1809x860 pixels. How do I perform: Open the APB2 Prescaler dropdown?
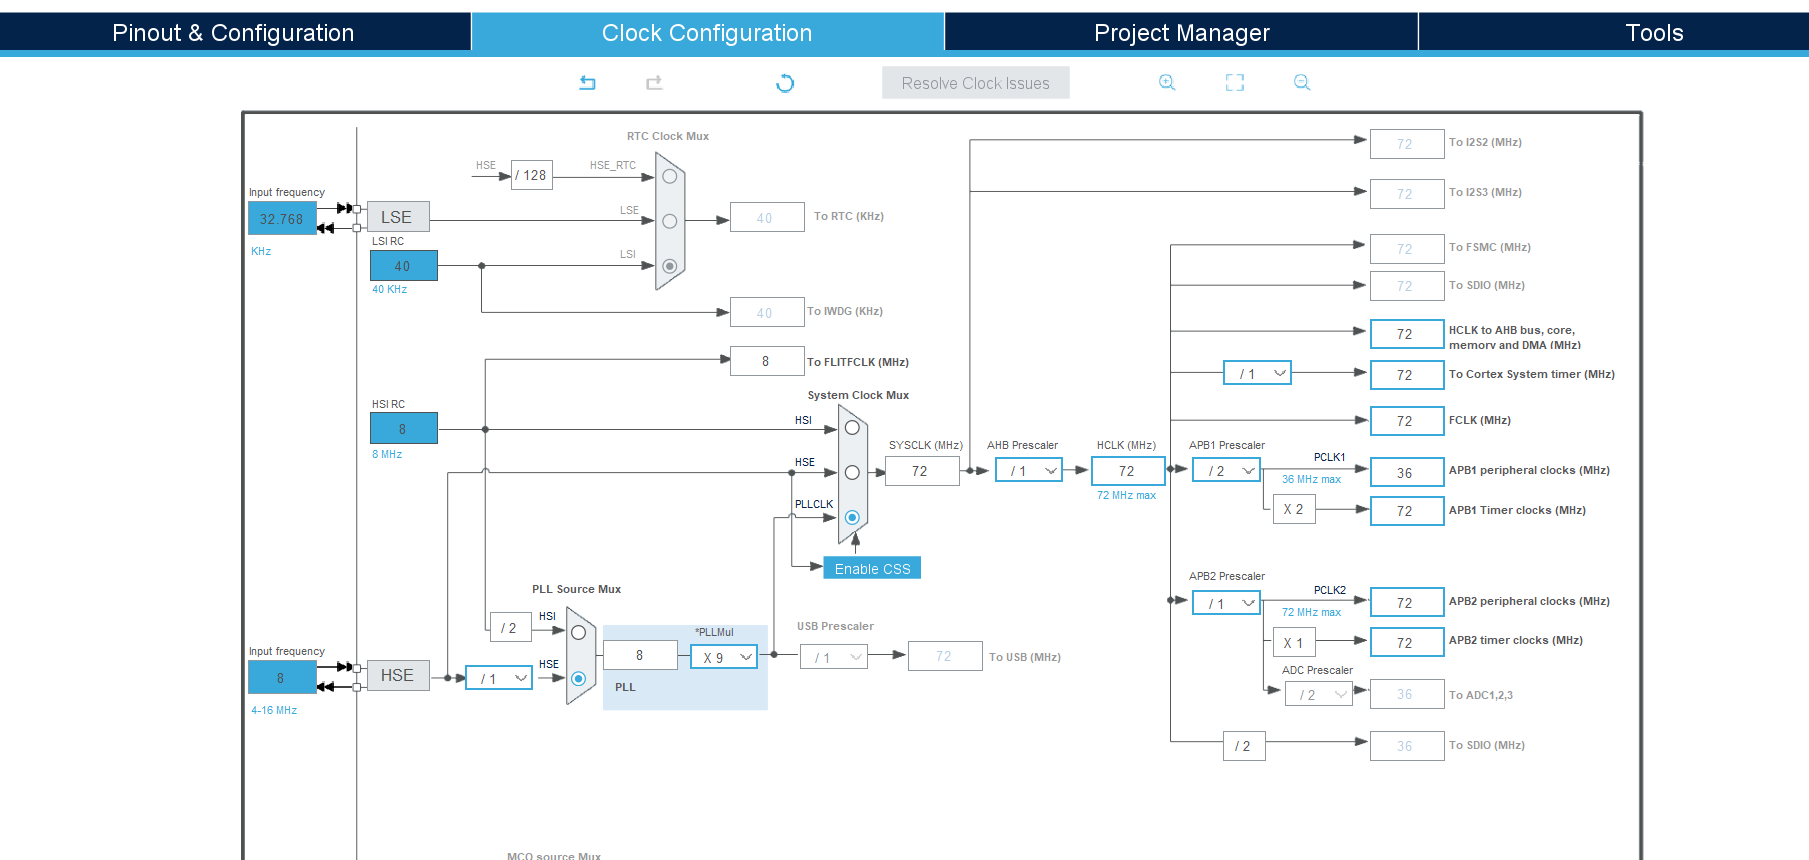point(1226,603)
